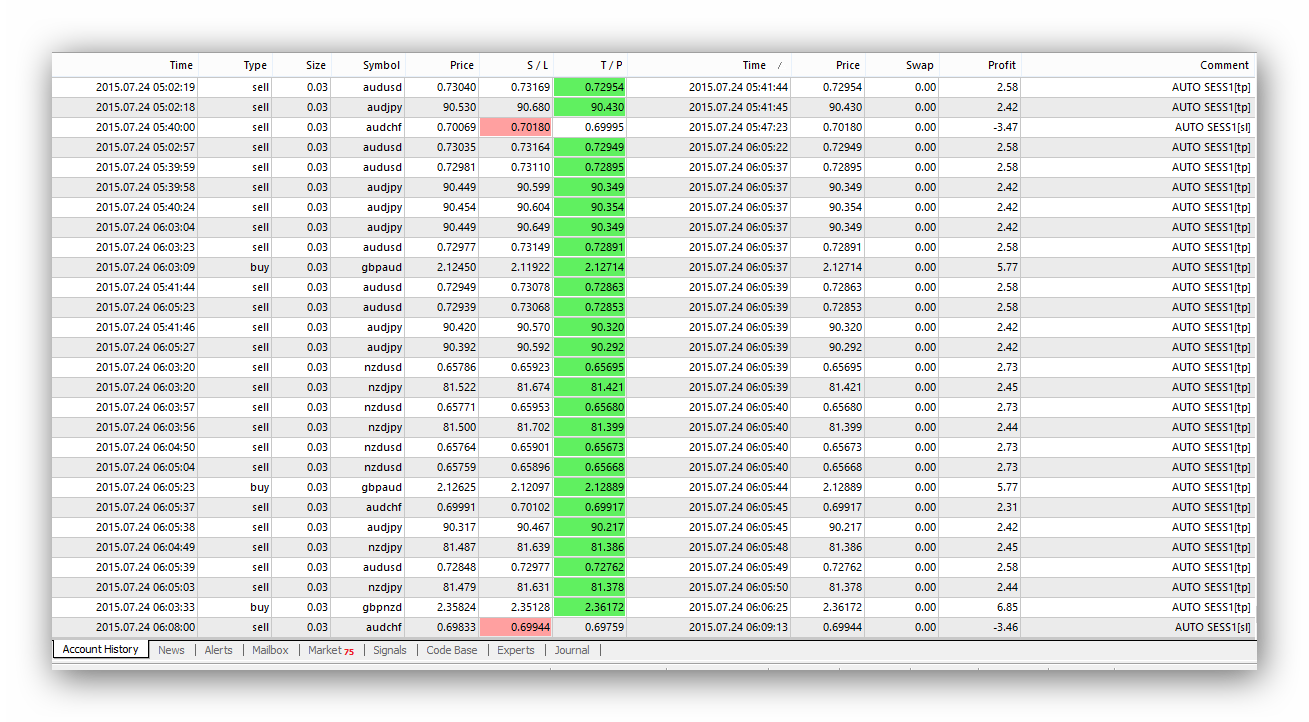Open the Journal tab
Viewport: 1309px width, 722px height.
click(x=572, y=650)
